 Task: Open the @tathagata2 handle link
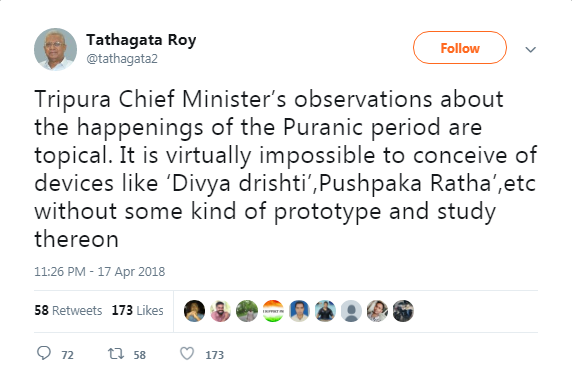pos(122,59)
